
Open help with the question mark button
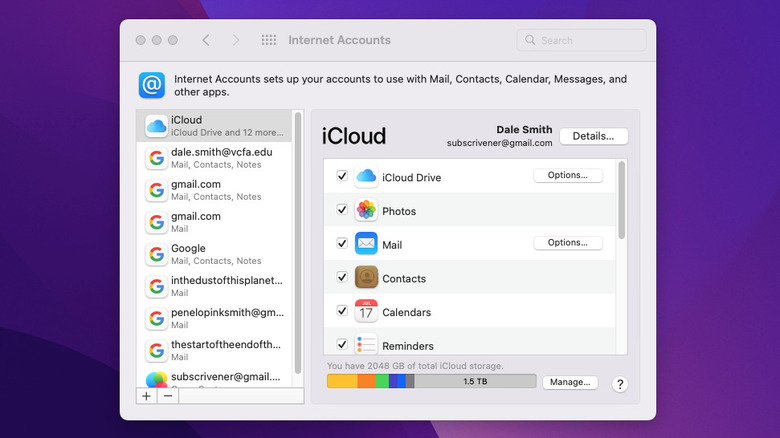[x=620, y=384]
